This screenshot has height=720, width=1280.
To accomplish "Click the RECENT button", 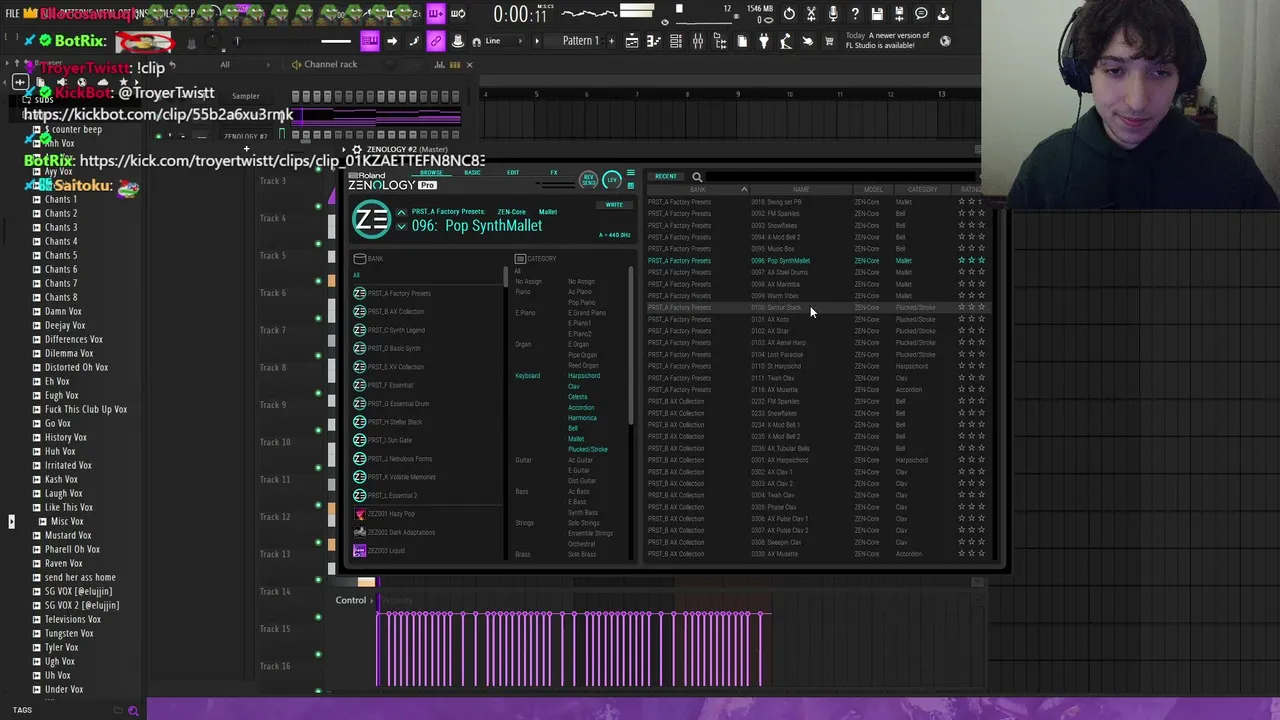I will pos(666,177).
